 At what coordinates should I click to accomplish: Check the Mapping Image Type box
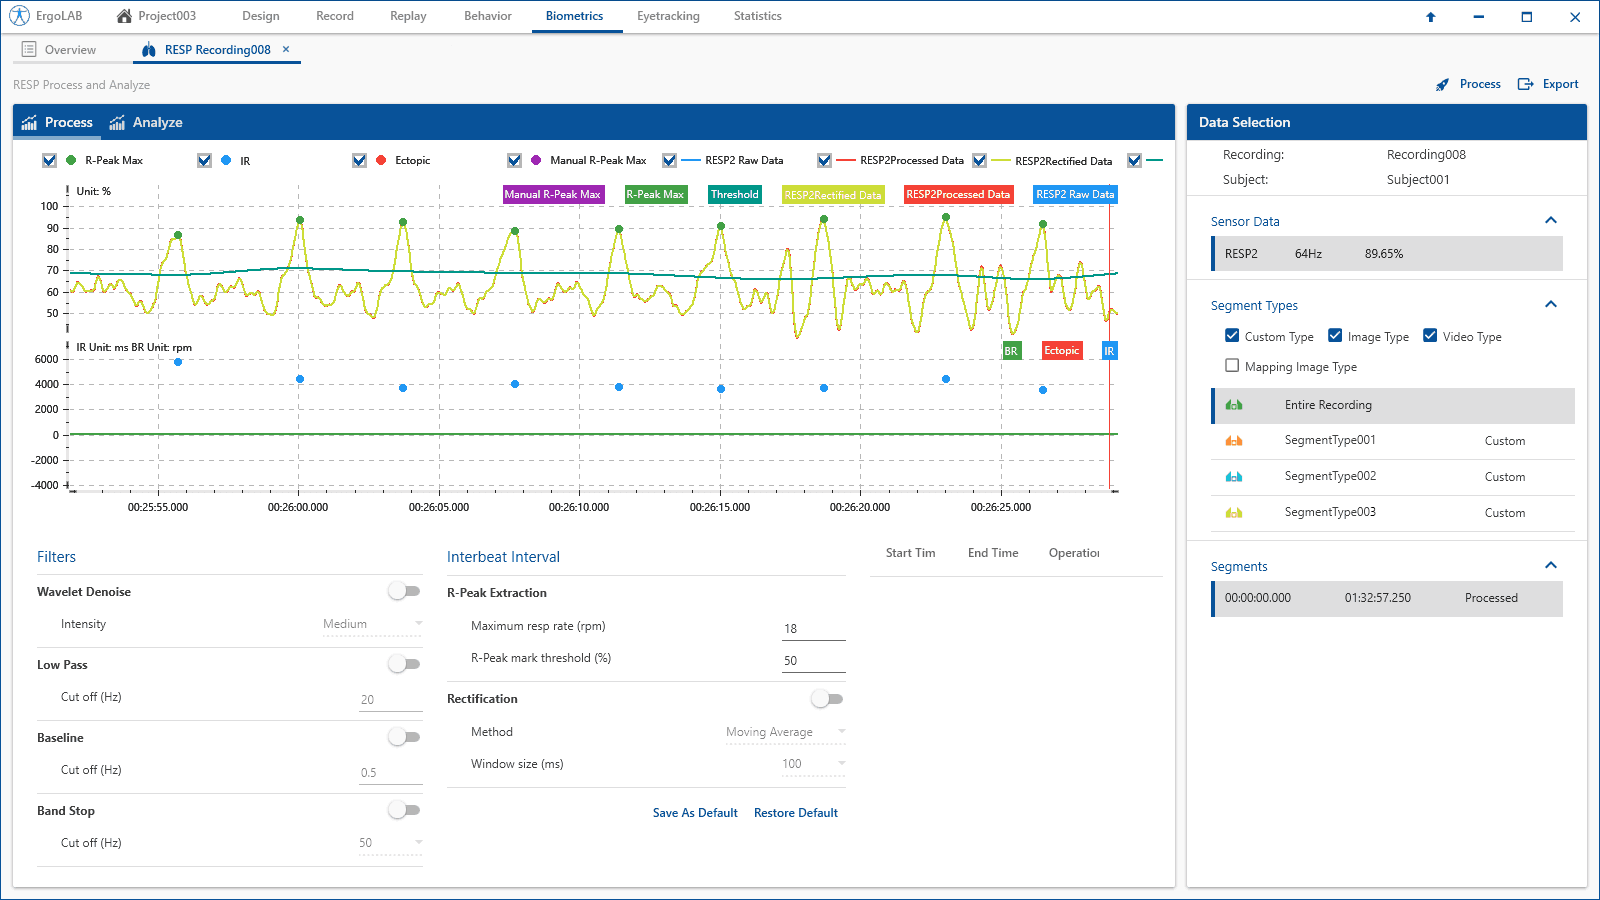[1232, 366]
